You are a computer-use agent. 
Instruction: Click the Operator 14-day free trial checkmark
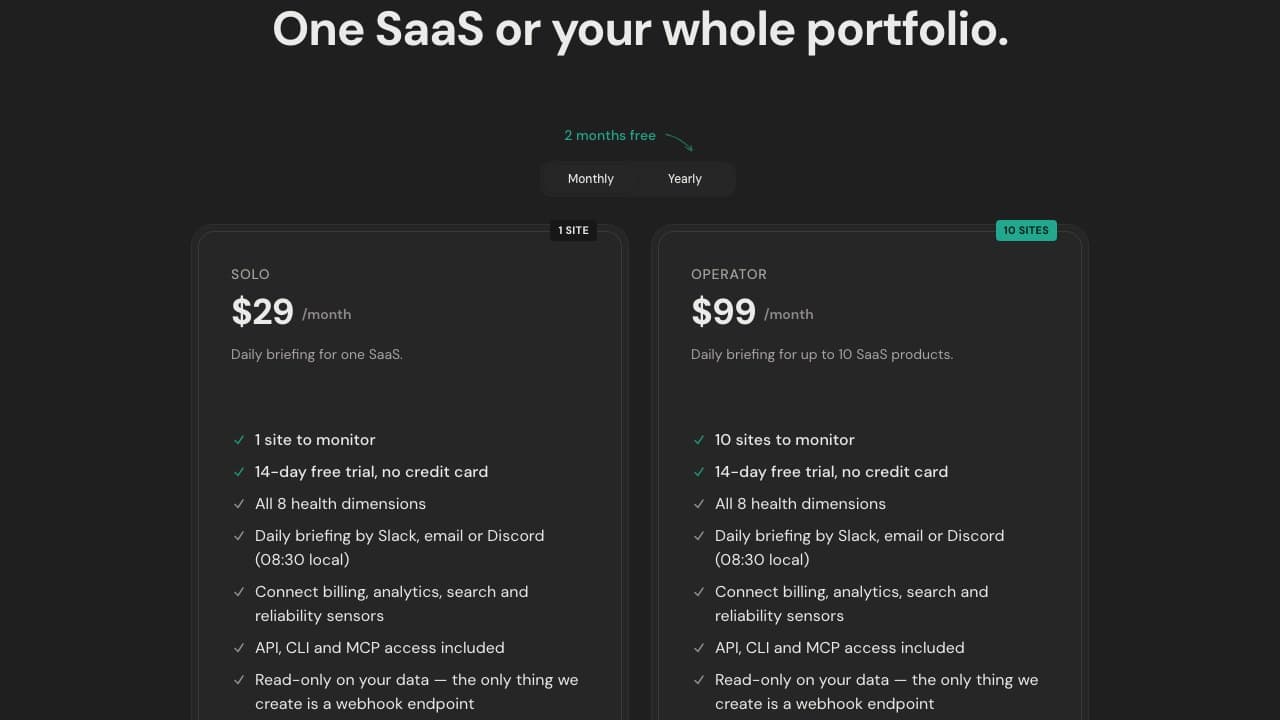click(x=699, y=472)
